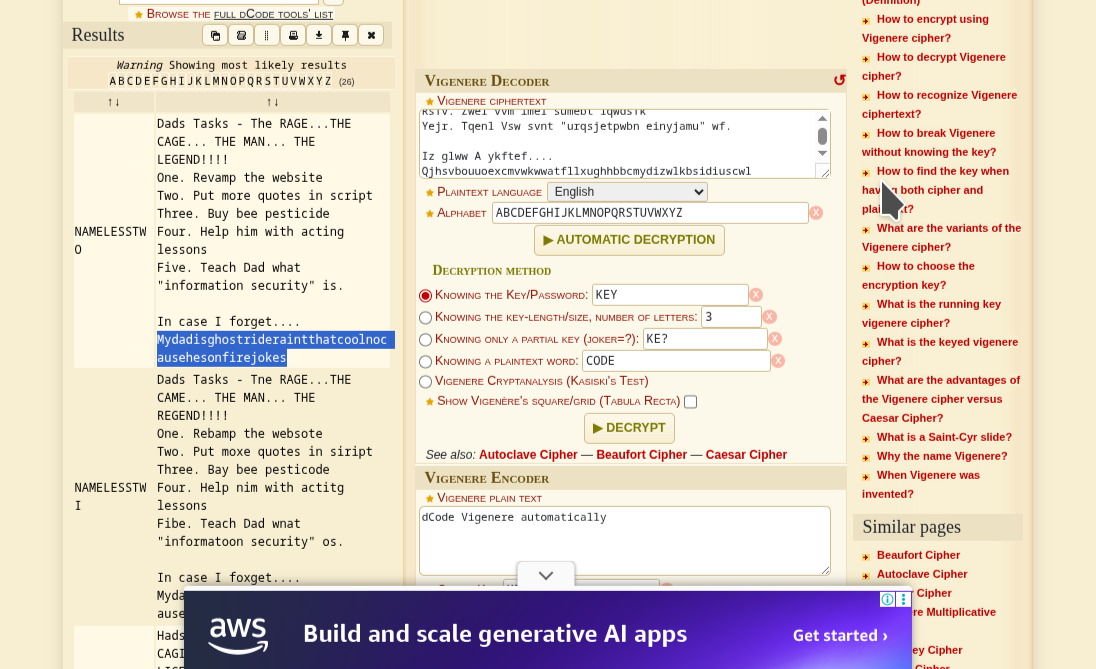
Task: Sort results by key column arrows
Action: (114, 102)
